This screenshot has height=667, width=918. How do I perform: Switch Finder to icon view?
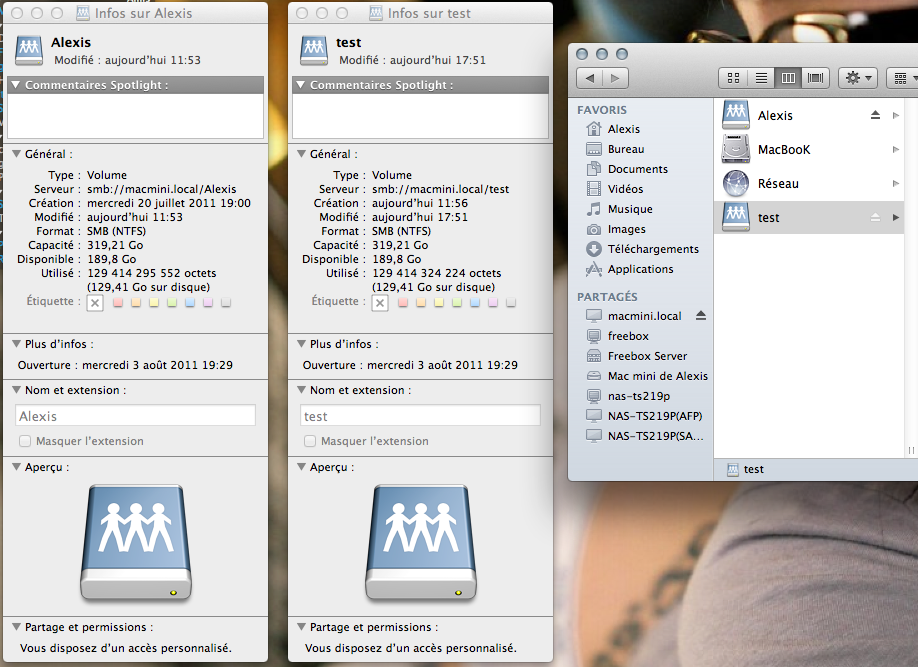click(x=733, y=78)
